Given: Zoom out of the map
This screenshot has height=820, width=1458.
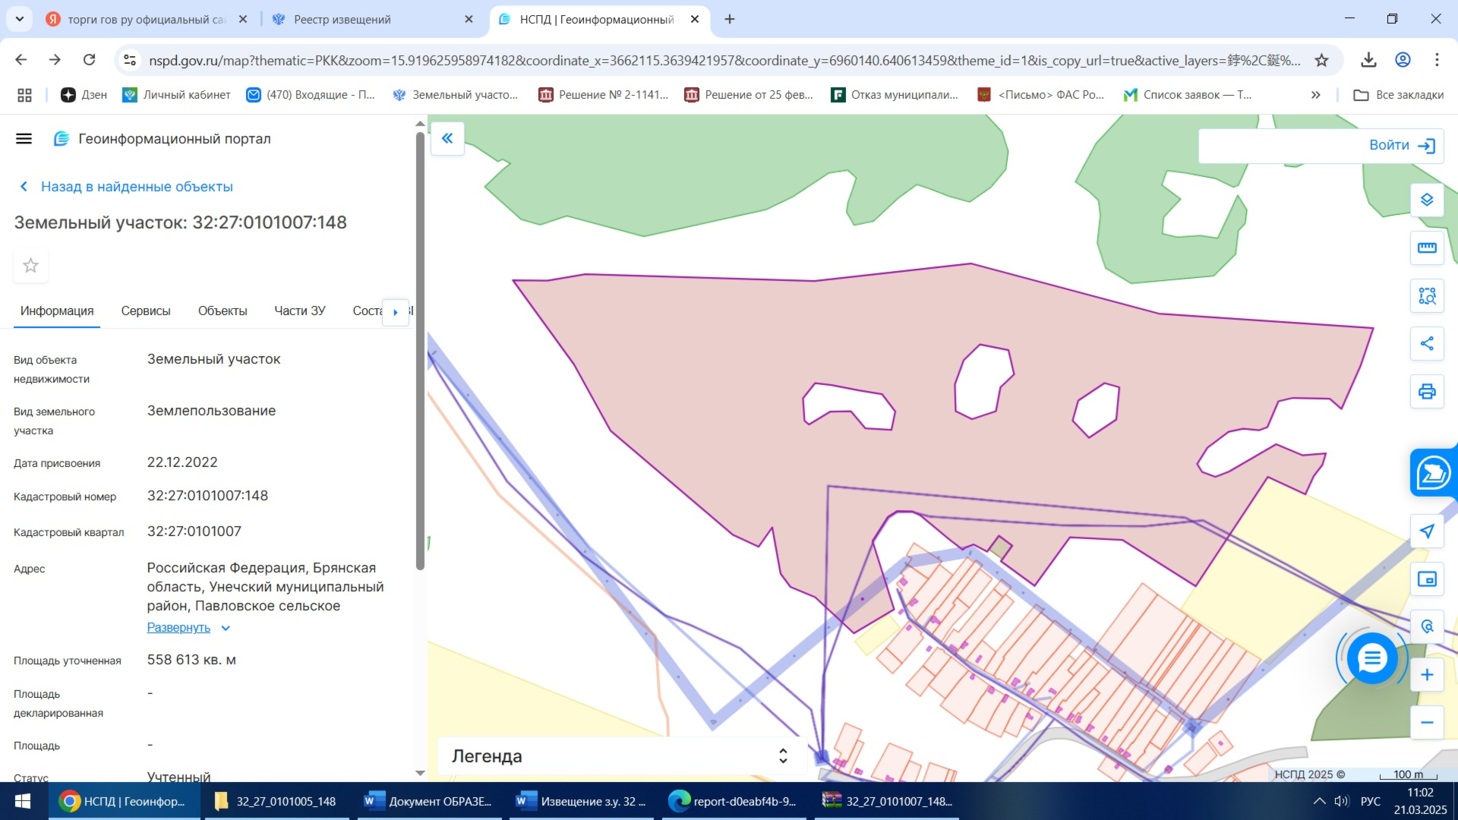Looking at the screenshot, I should [x=1426, y=722].
